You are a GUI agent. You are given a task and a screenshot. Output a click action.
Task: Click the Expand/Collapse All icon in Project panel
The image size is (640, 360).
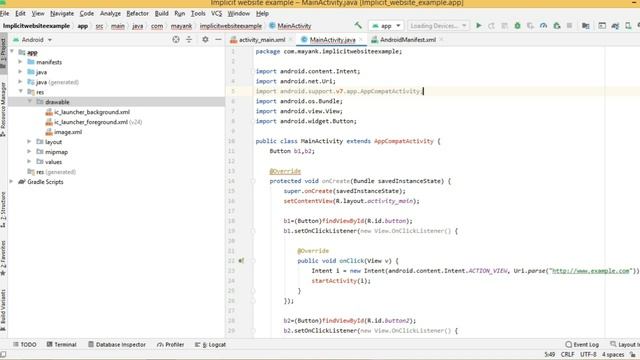click(x=189, y=40)
